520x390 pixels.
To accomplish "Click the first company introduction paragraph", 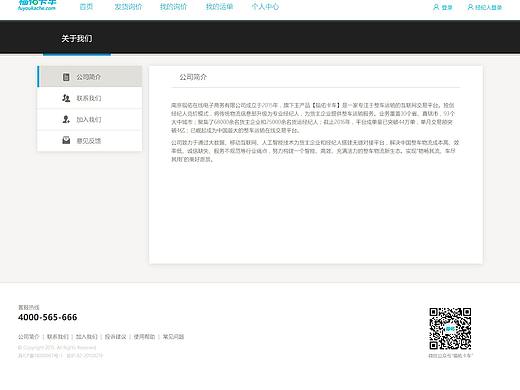I will 313,118.
